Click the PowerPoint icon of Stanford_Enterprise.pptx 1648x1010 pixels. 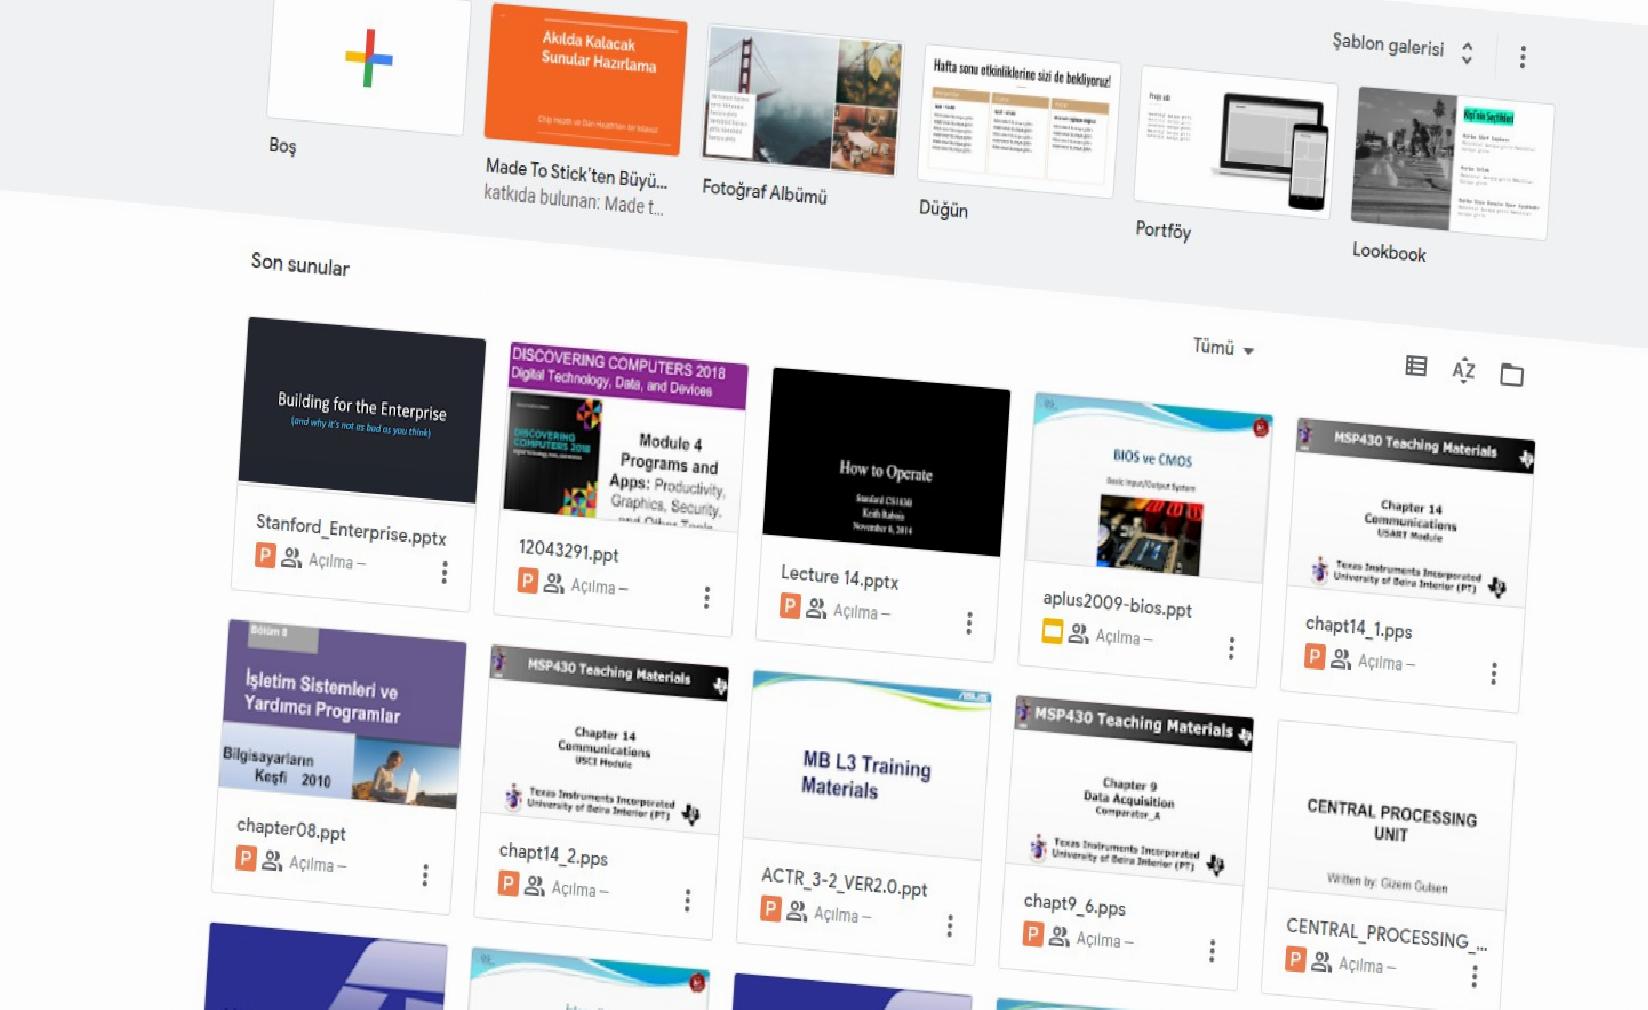(265, 555)
